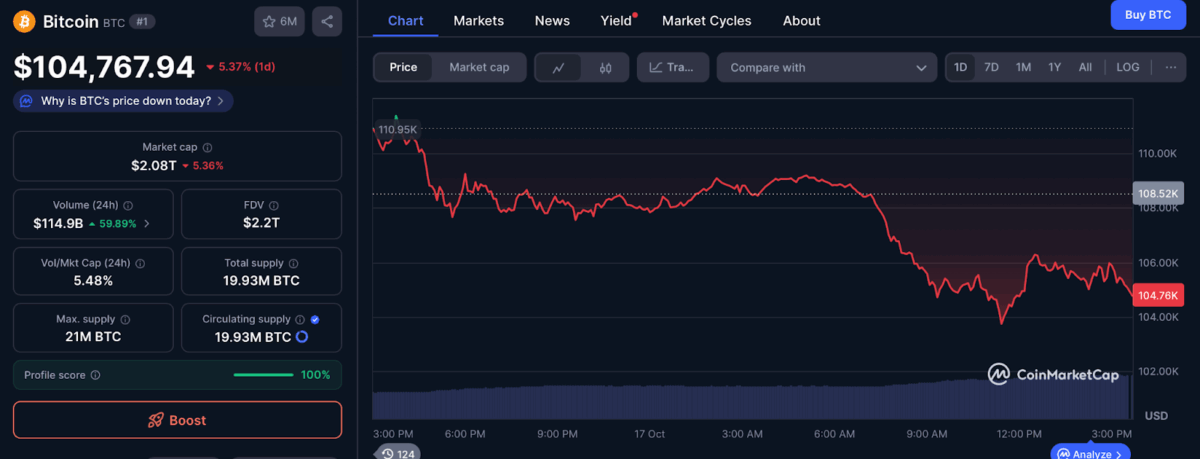The height and width of the screenshot is (459, 1200).
Task: Click the Profile score progress bar
Action: coord(263,375)
